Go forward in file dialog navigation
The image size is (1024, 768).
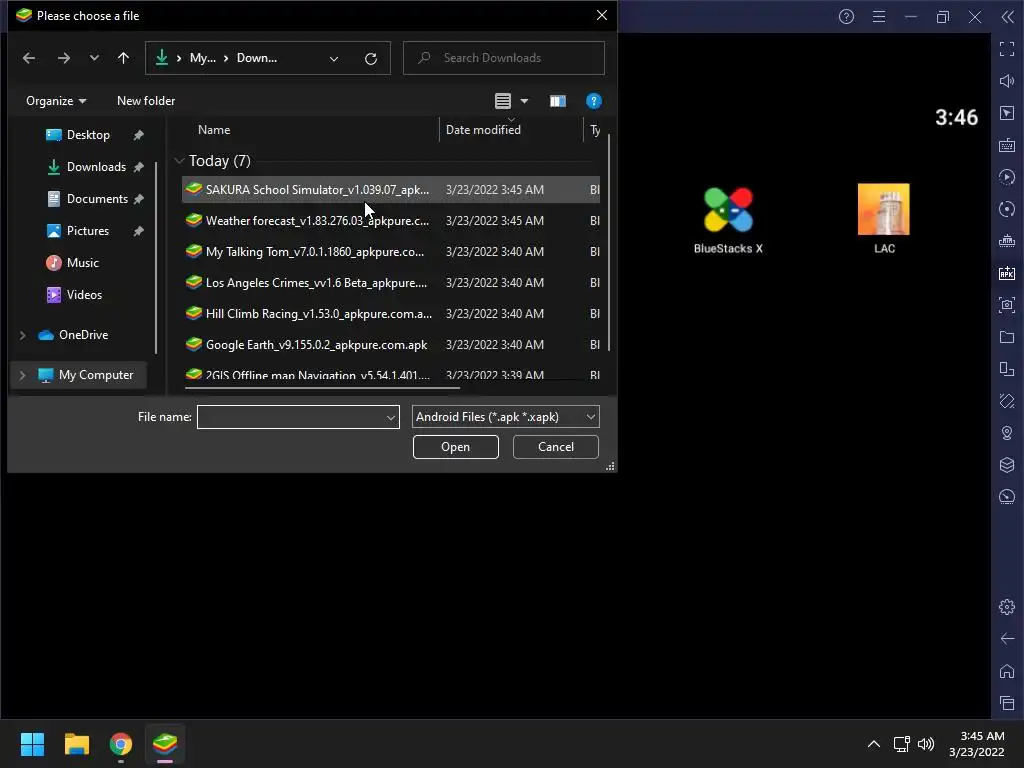coord(63,58)
